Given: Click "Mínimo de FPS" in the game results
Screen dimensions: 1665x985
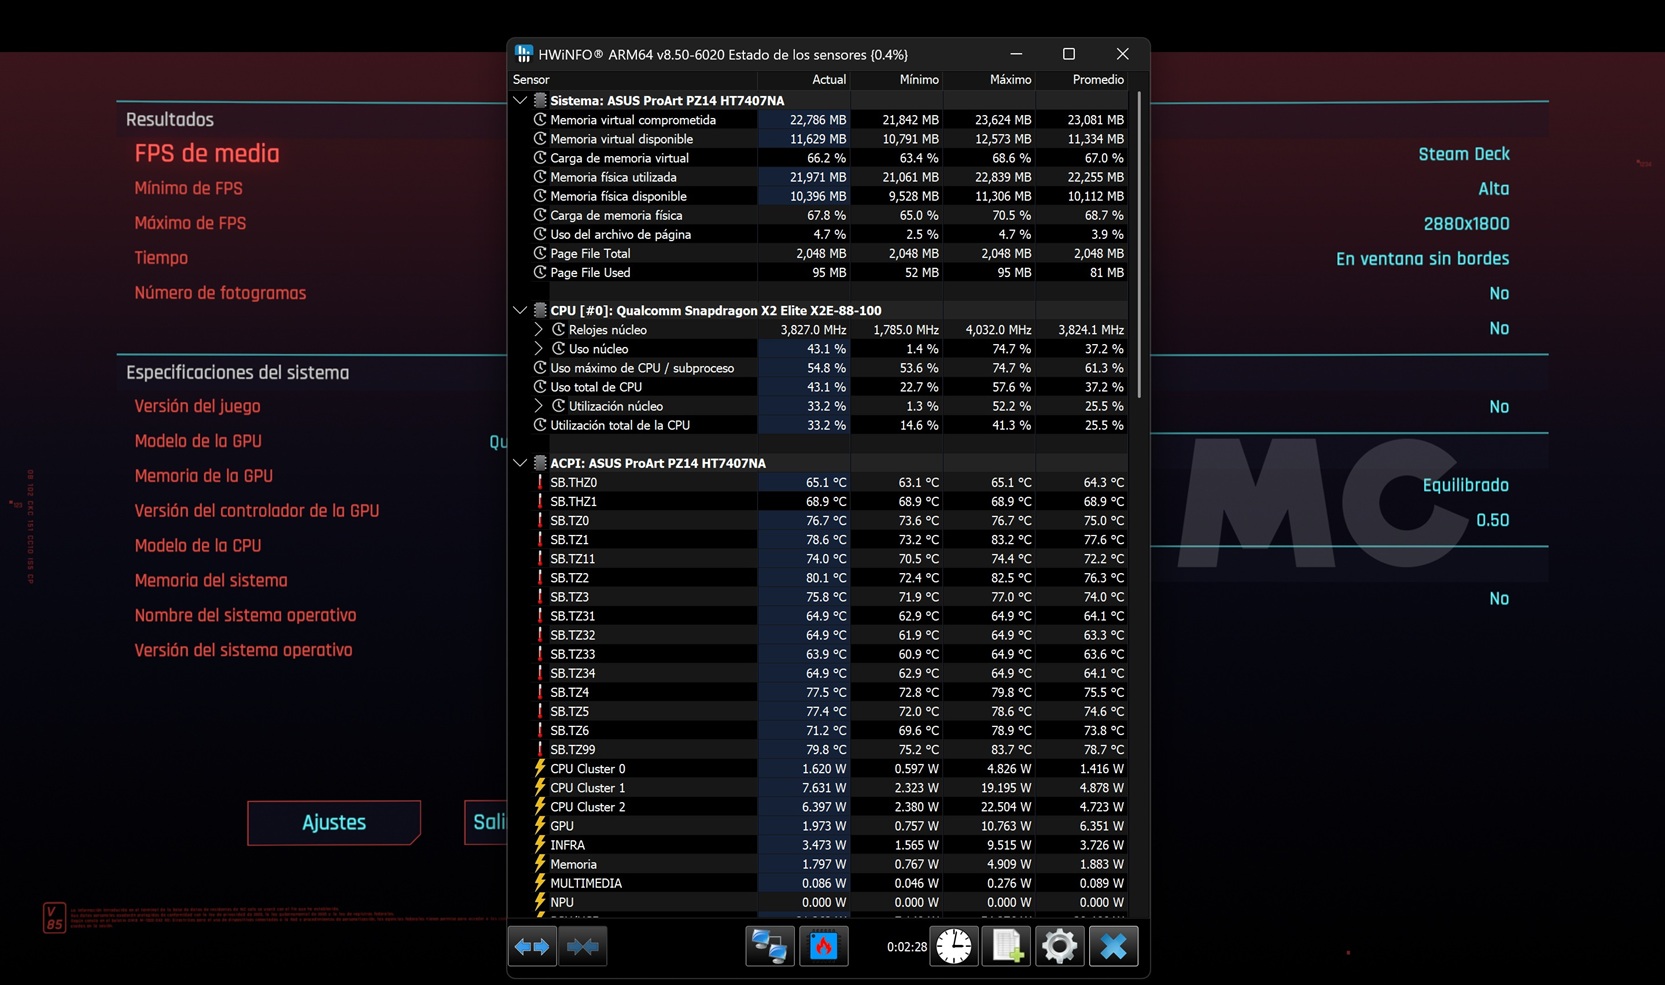Looking at the screenshot, I should [x=189, y=188].
